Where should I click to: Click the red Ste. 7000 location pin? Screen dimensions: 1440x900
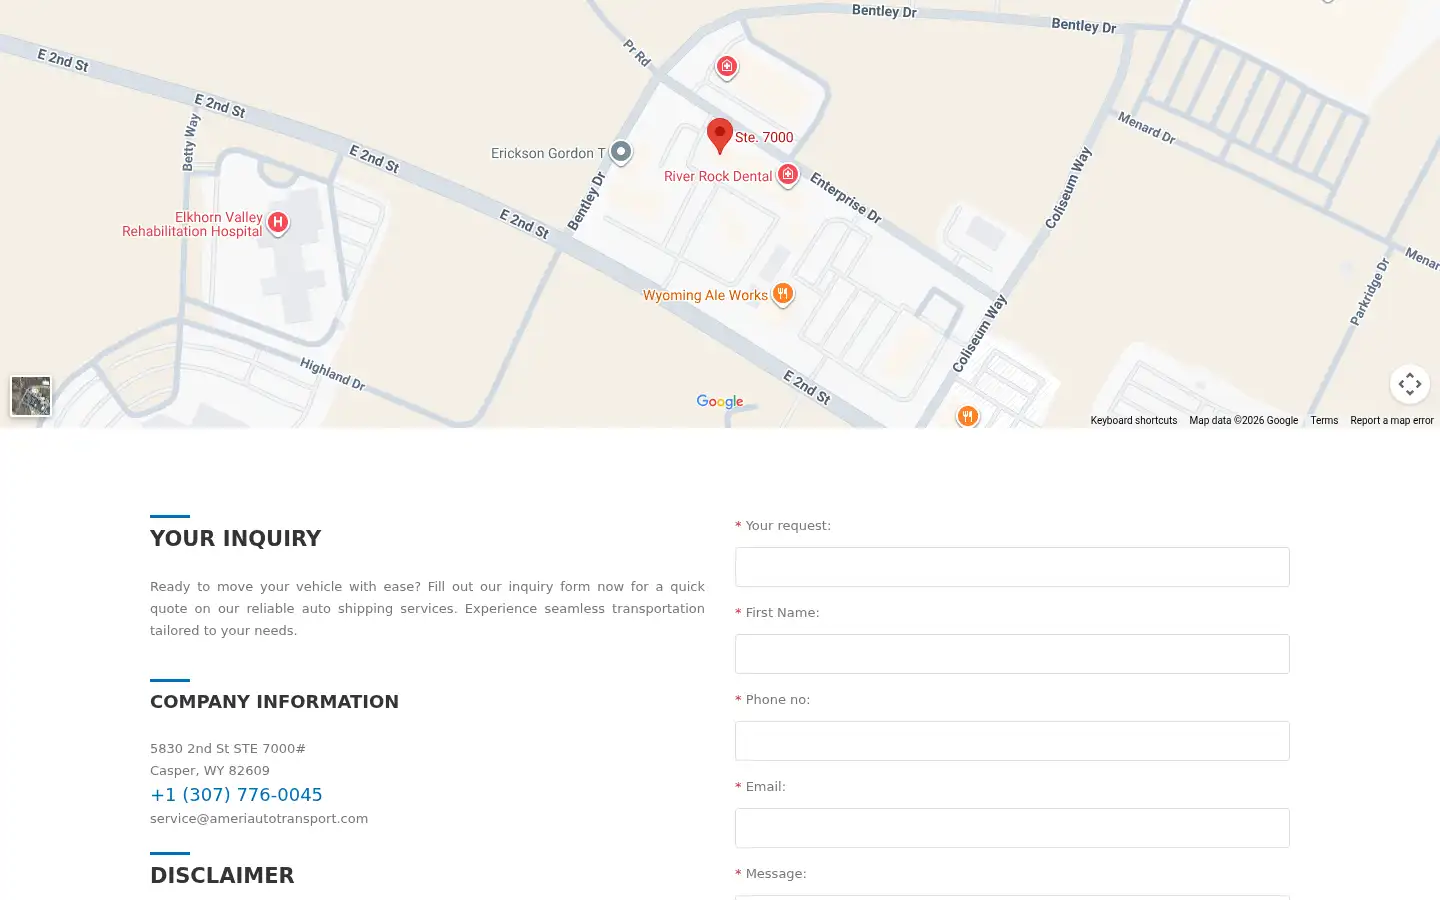719,135
